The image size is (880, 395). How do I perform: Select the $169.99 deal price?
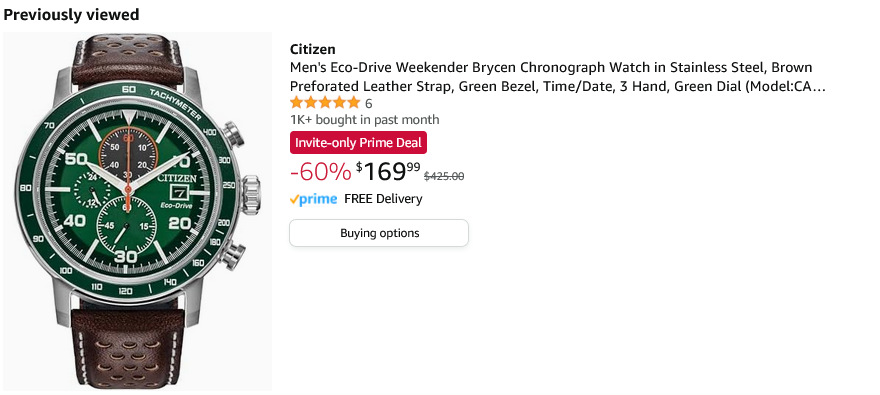tap(388, 171)
